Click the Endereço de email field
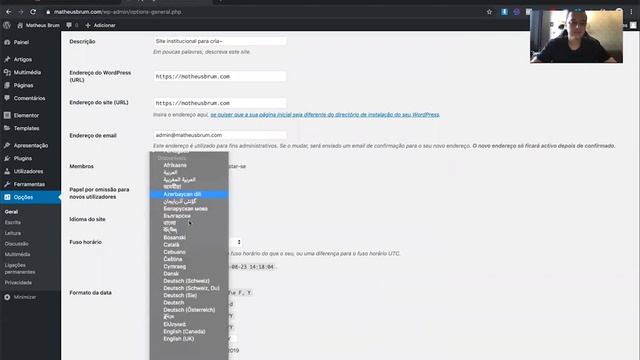This screenshot has width=640, height=360. [220, 135]
